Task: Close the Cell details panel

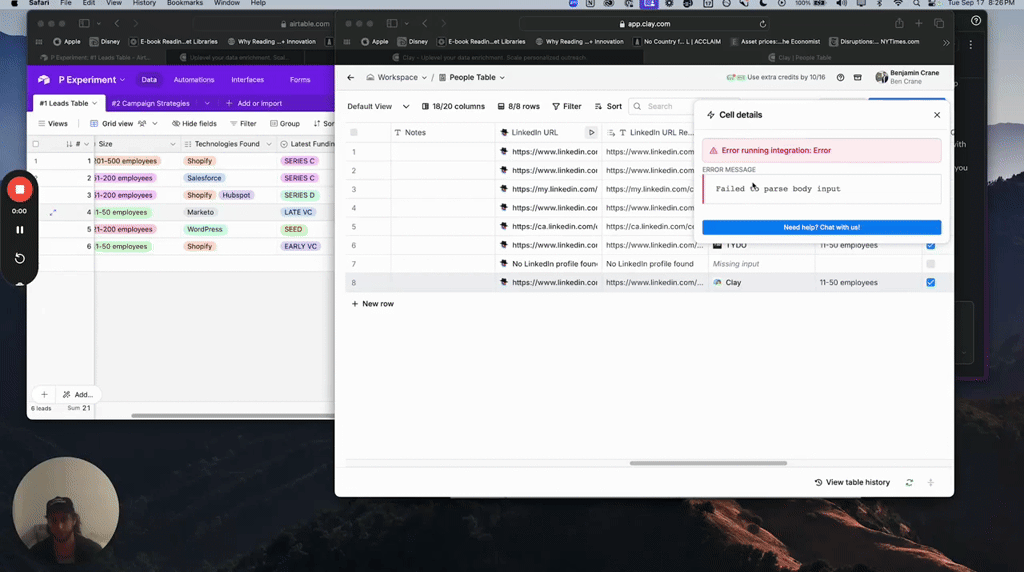Action: [x=937, y=115]
